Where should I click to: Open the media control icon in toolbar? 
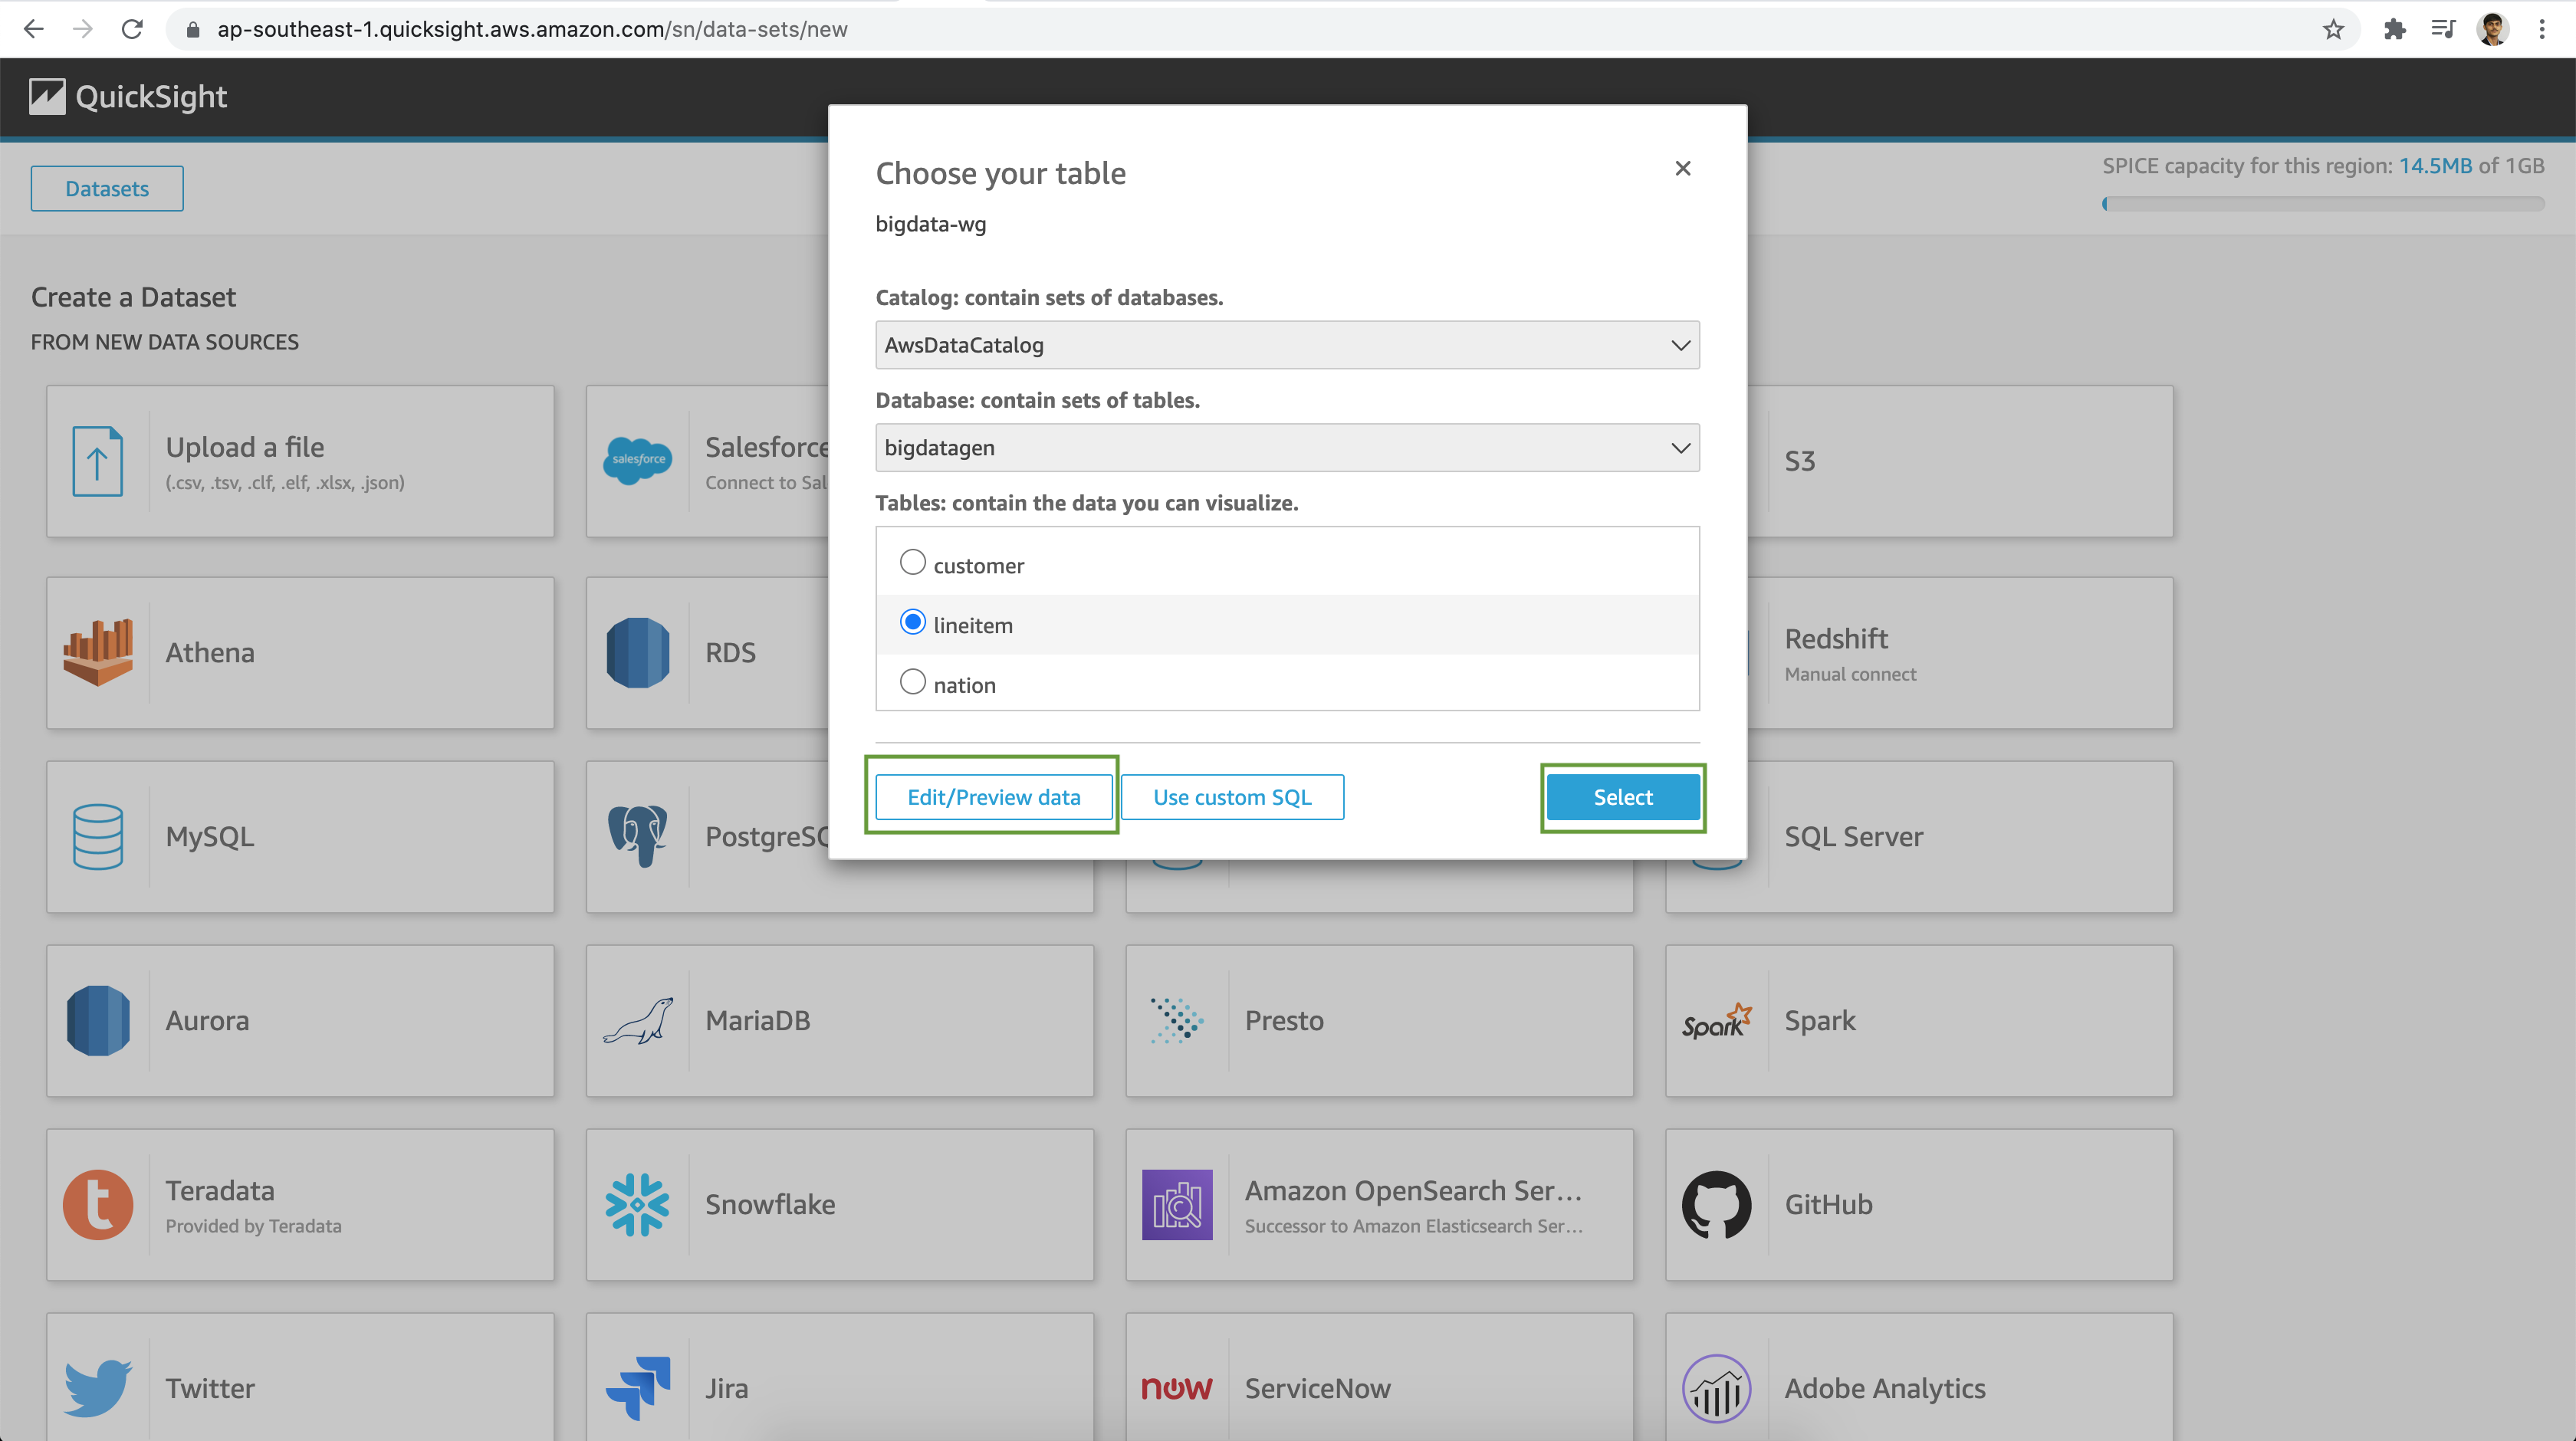2443,29
